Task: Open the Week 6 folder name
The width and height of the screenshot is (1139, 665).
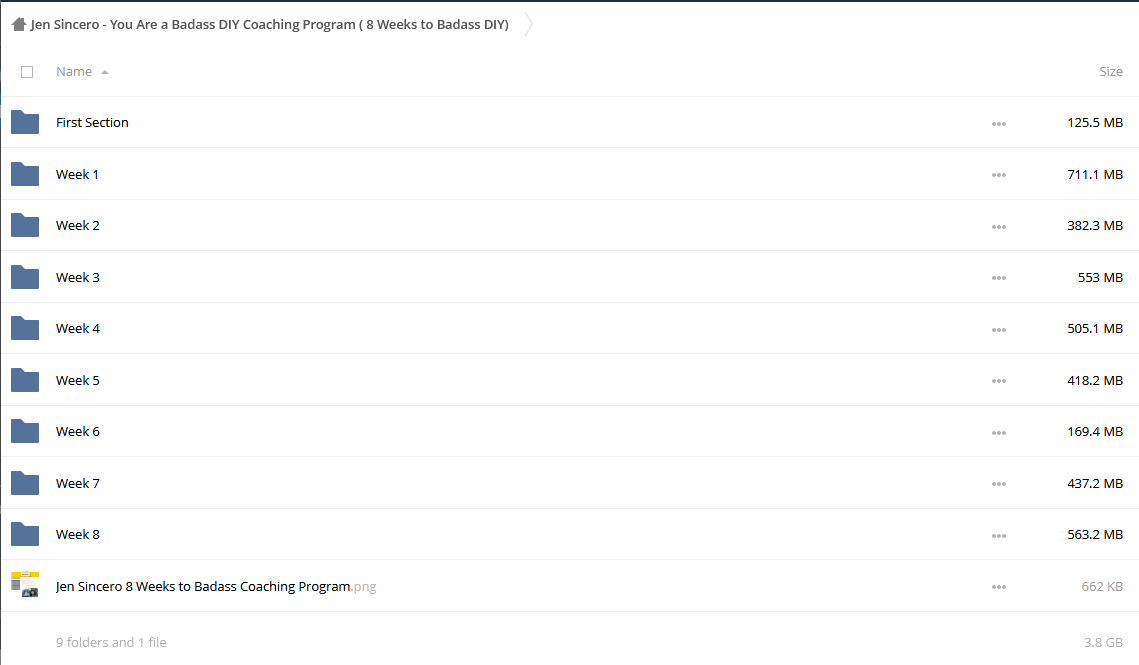Action: pos(78,432)
